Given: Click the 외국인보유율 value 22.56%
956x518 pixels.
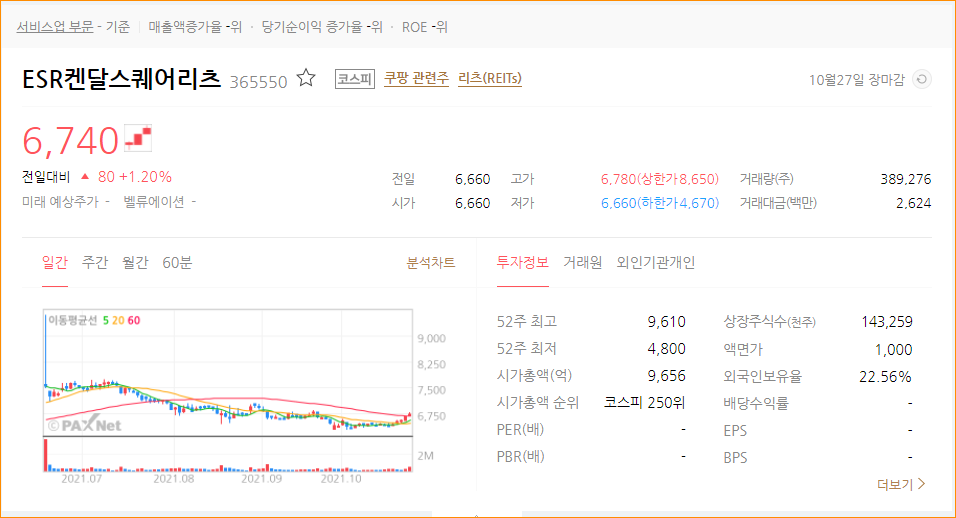Looking at the screenshot, I should (x=885, y=377).
